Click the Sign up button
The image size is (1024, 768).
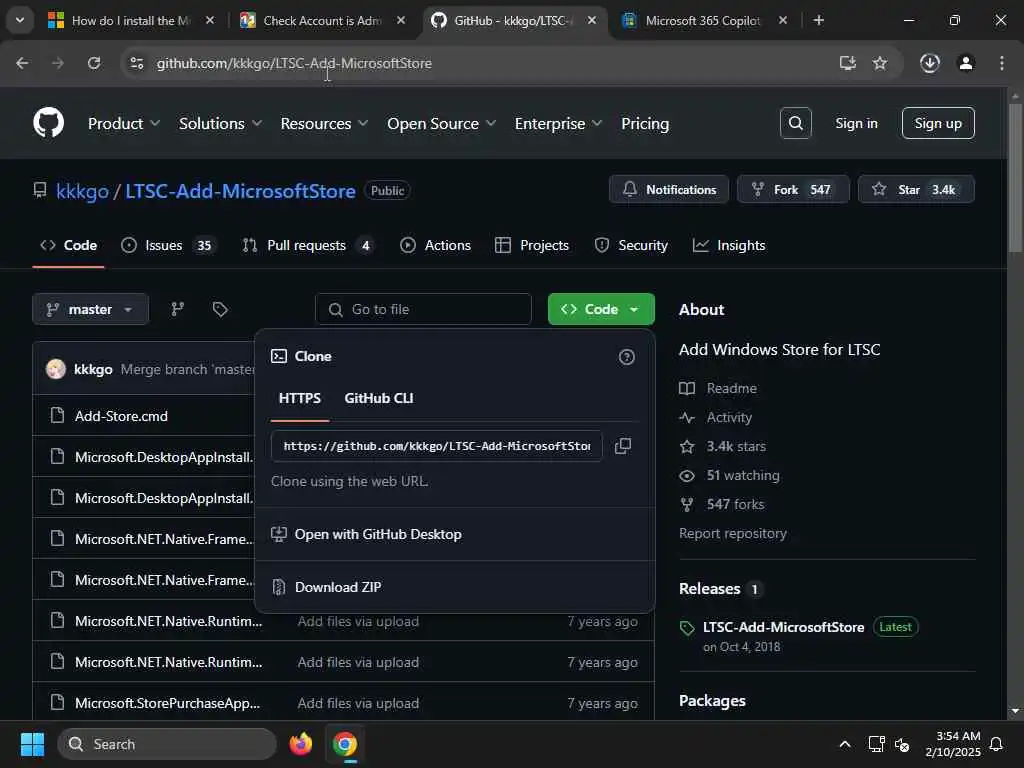click(938, 123)
